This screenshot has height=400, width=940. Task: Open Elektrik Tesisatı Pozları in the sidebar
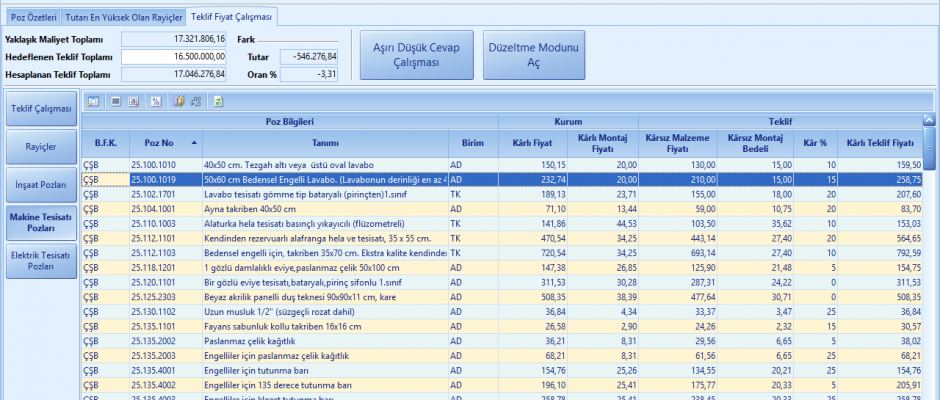coord(40,262)
